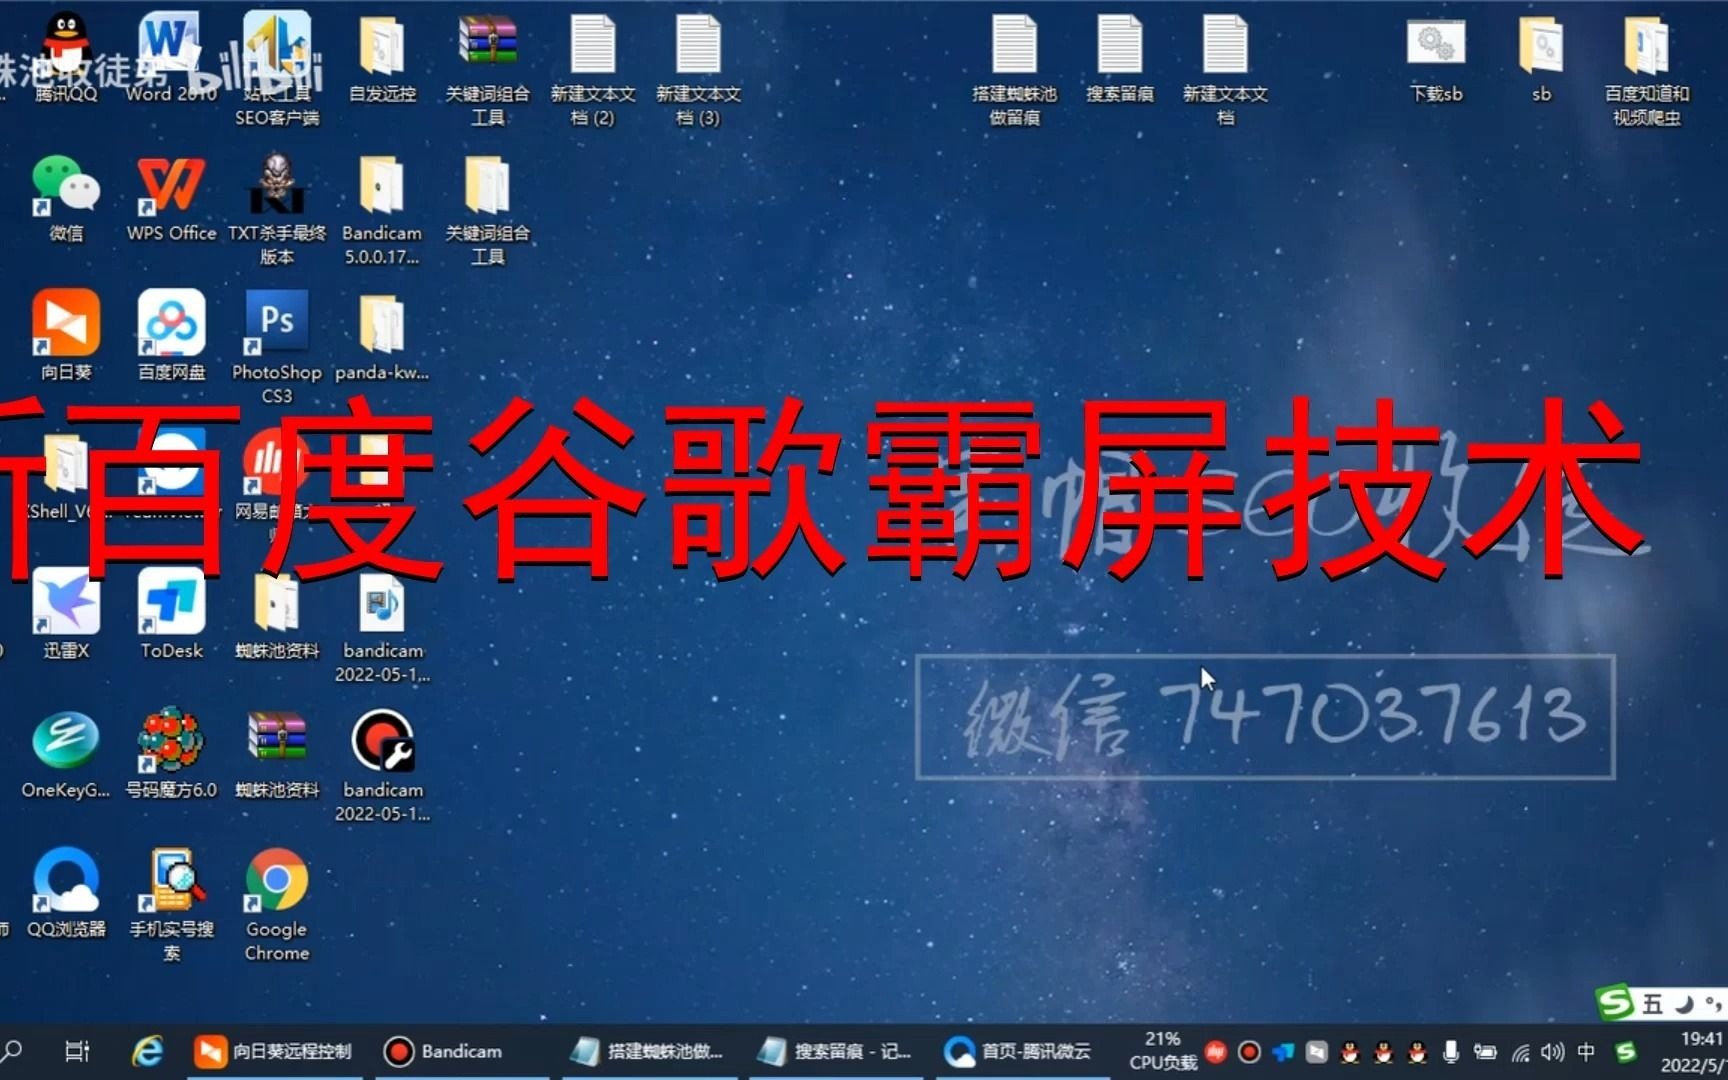Launch the ToDesk desktop shortcut

pos(171,614)
